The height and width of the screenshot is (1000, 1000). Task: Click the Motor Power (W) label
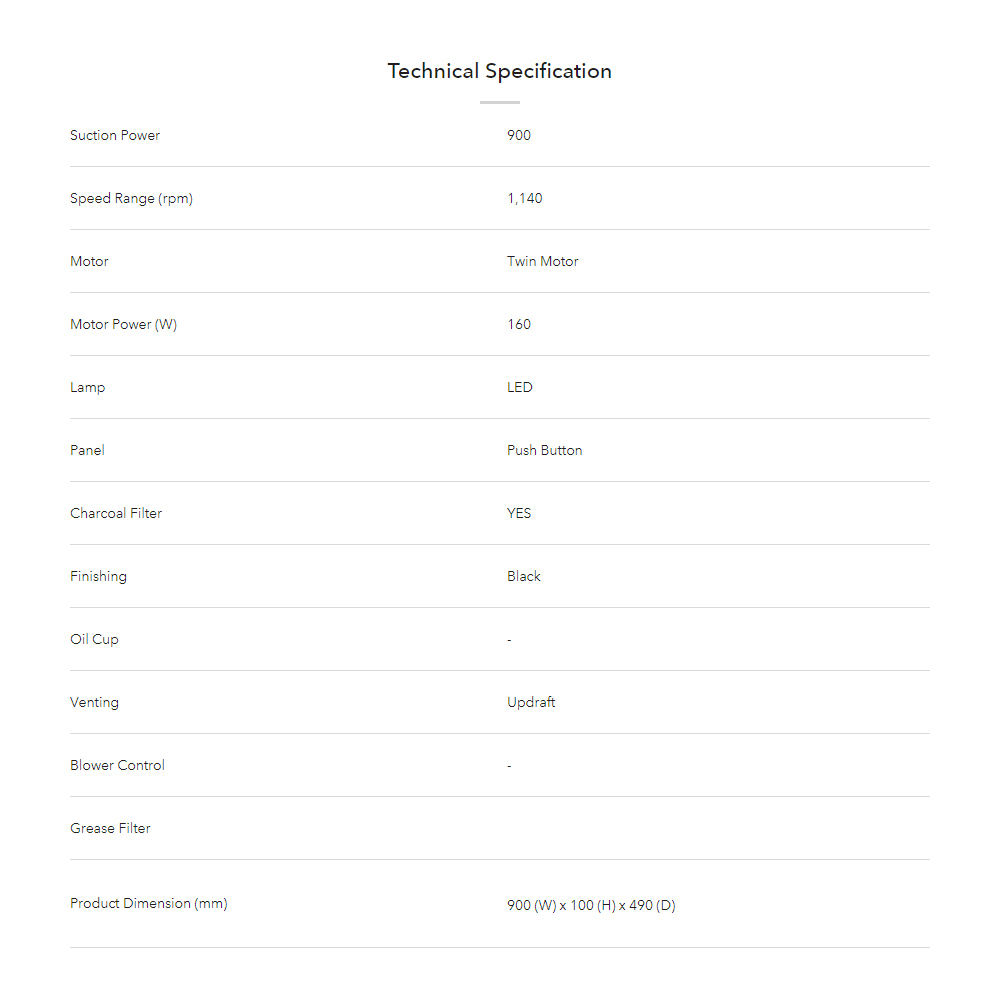point(123,324)
